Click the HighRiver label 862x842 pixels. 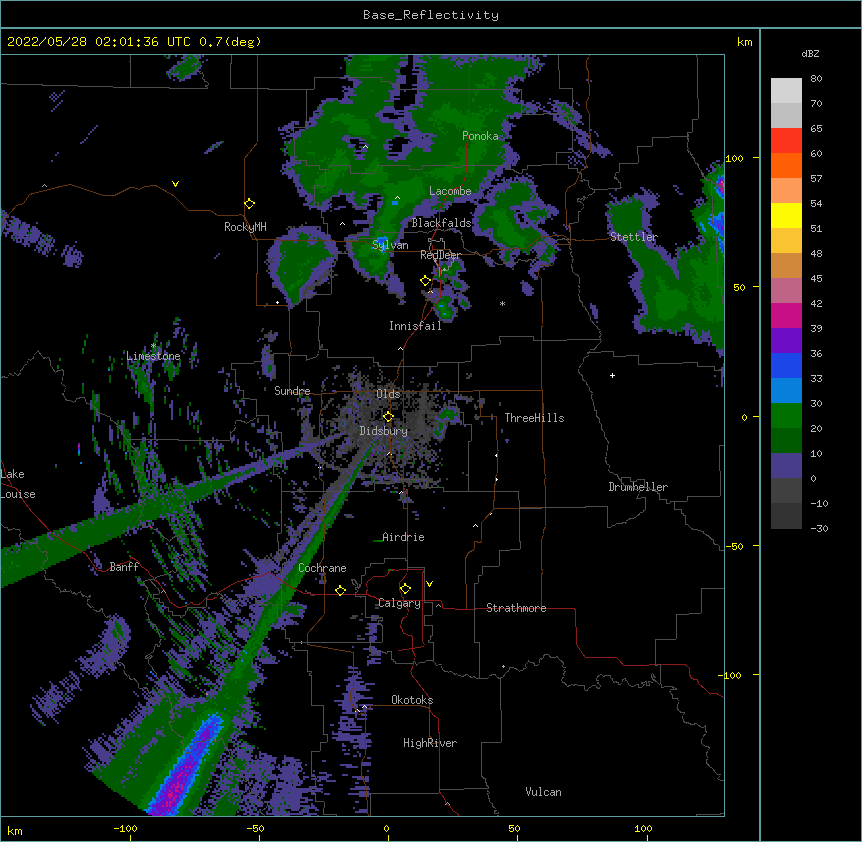pyautogui.click(x=430, y=743)
